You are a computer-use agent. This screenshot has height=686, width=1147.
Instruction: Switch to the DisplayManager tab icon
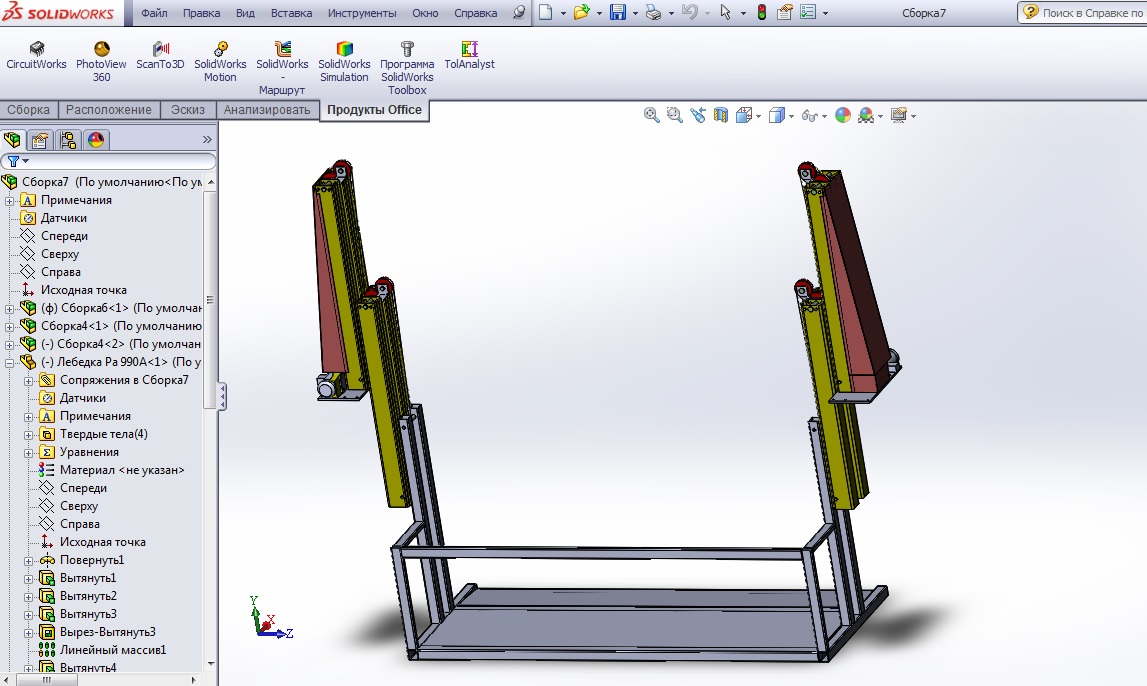pos(96,140)
